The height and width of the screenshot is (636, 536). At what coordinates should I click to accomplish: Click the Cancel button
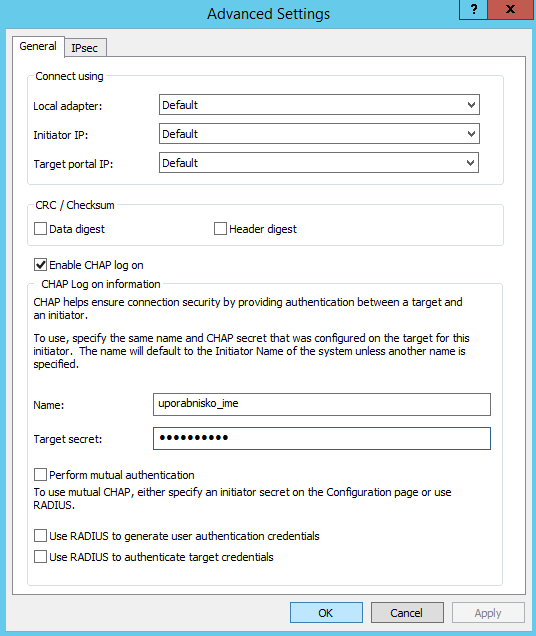(x=407, y=612)
